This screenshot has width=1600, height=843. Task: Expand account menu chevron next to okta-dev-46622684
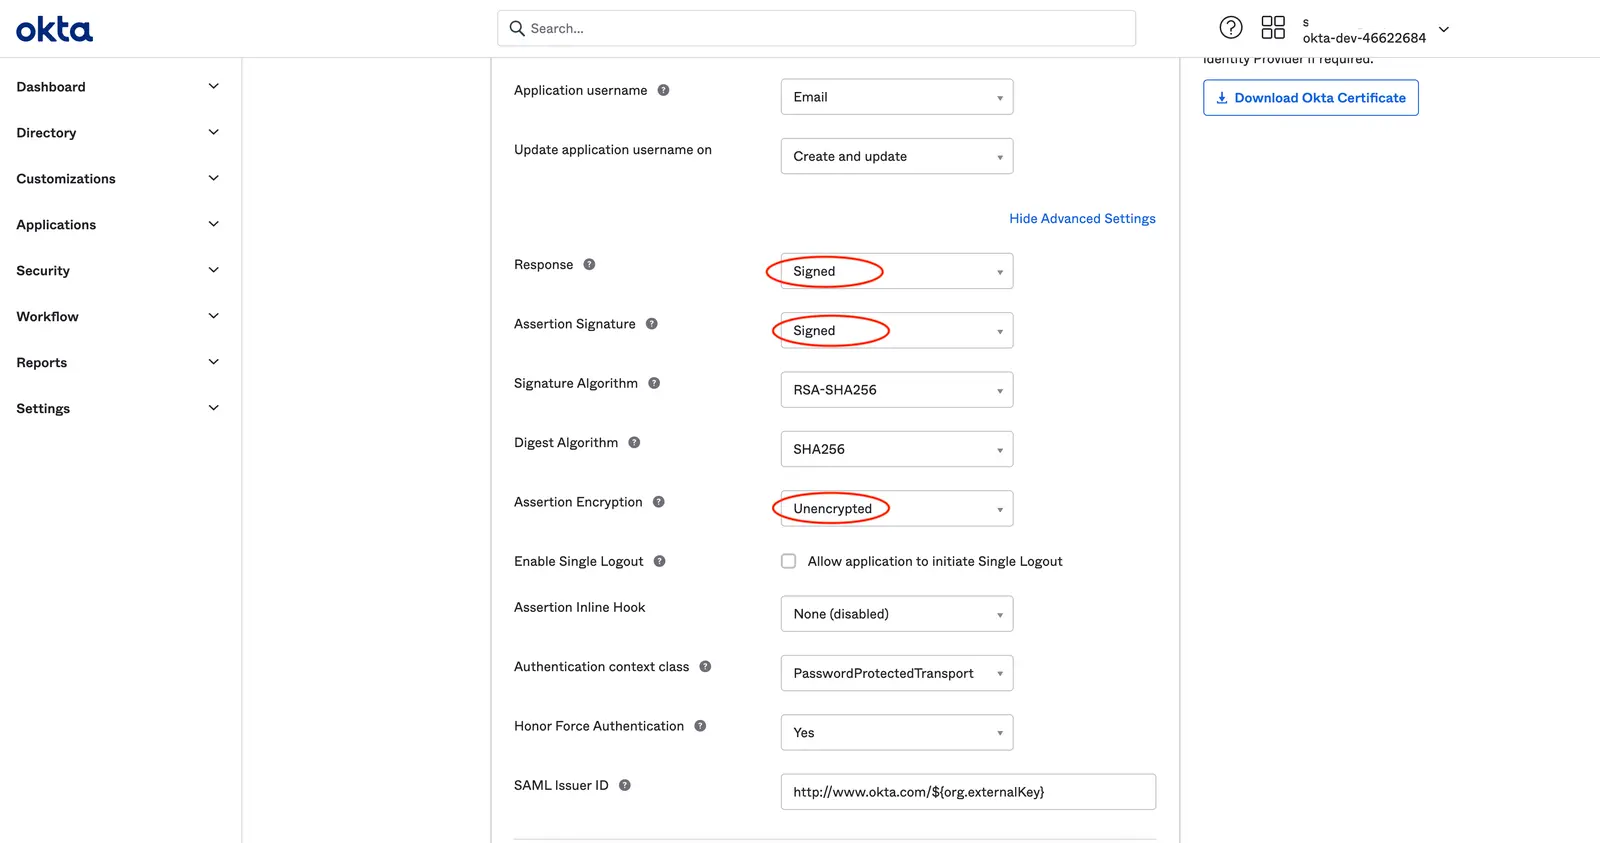tap(1443, 29)
